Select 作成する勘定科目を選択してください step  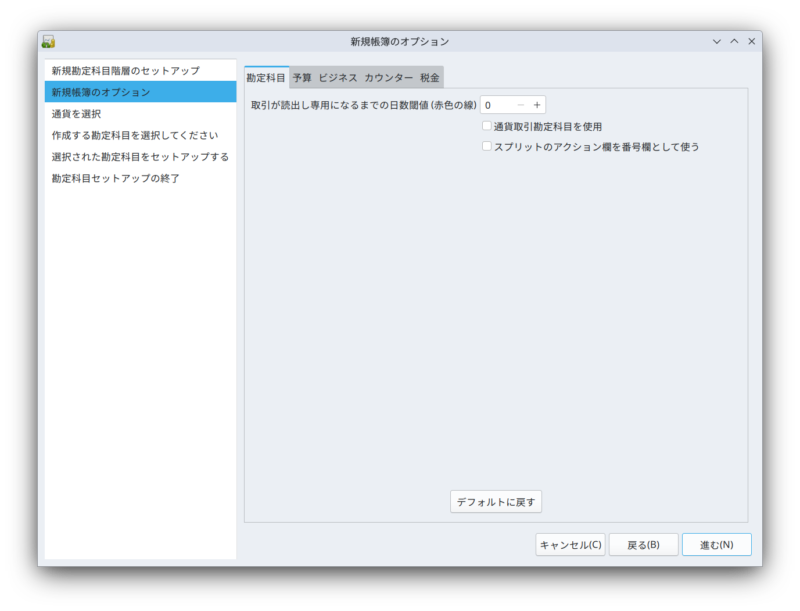(x=140, y=135)
